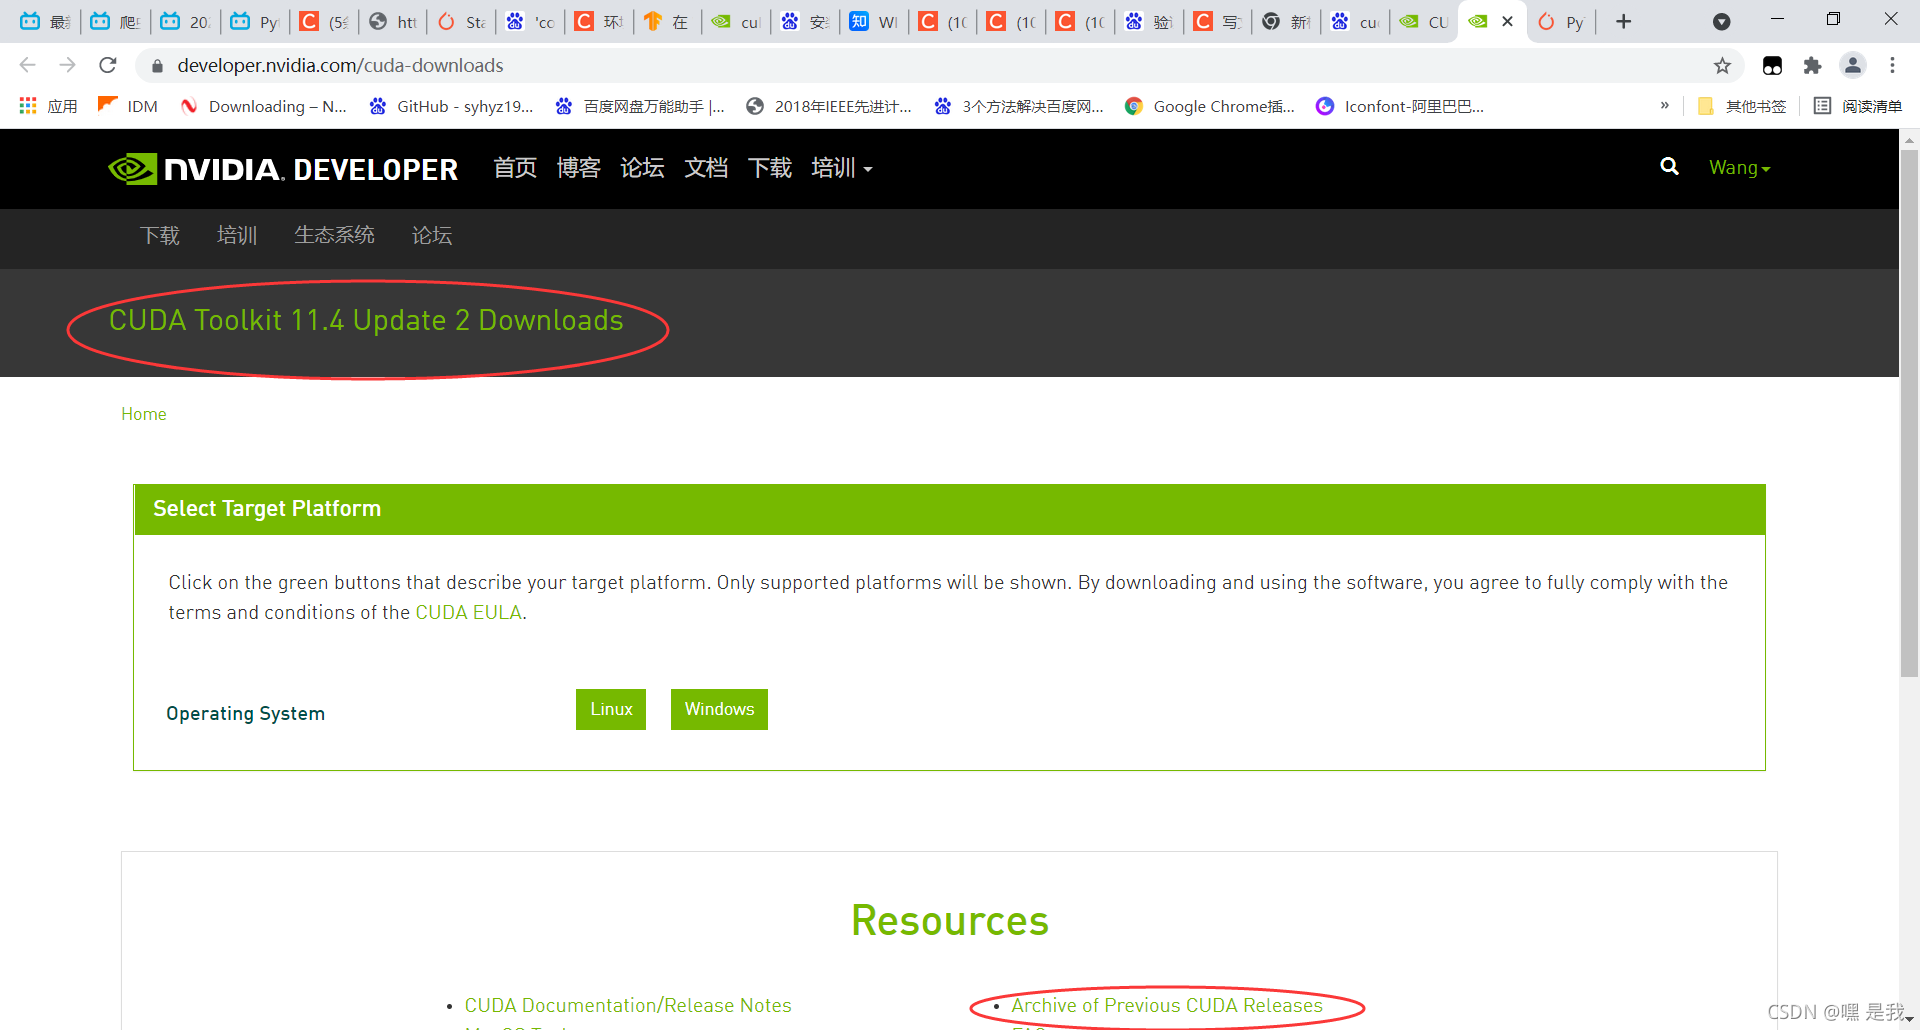This screenshot has width=1920, height=1030.
Task: Click the NVIDIA Developer logo
Action: pyautogui.click(x=283, y=169)
